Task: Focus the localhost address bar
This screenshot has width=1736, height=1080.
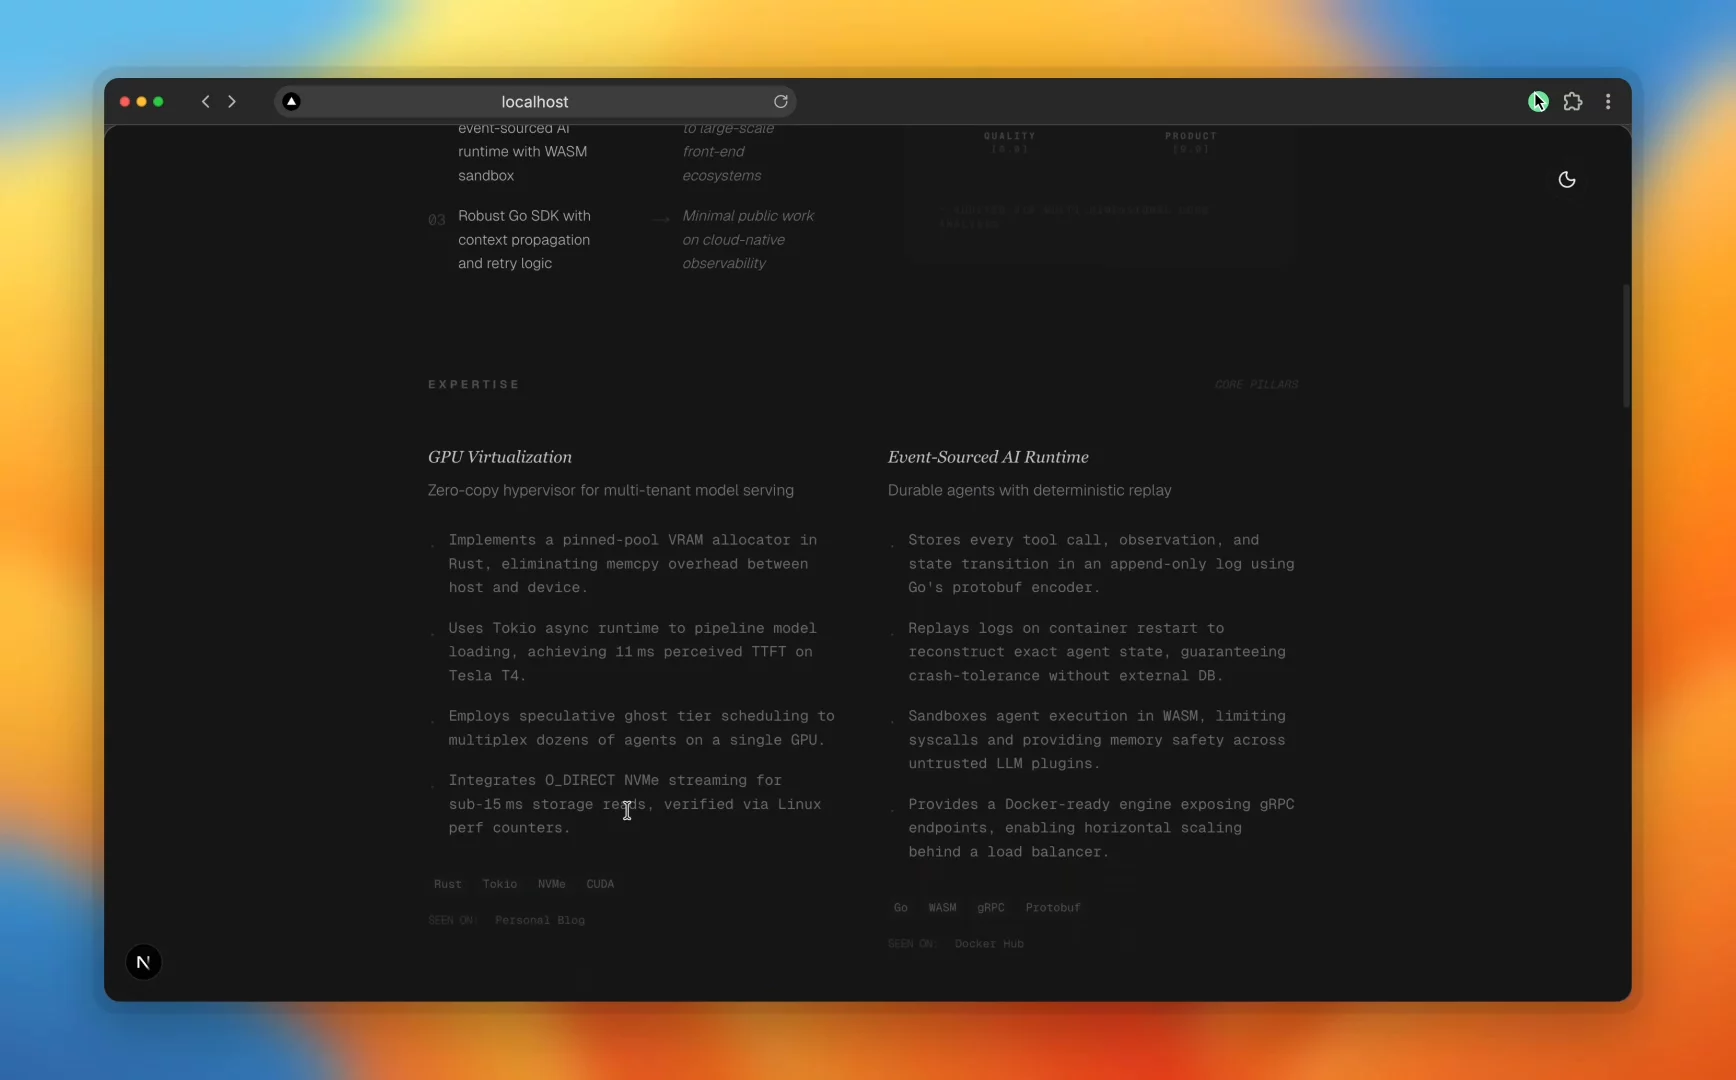Action: (535, 101)
